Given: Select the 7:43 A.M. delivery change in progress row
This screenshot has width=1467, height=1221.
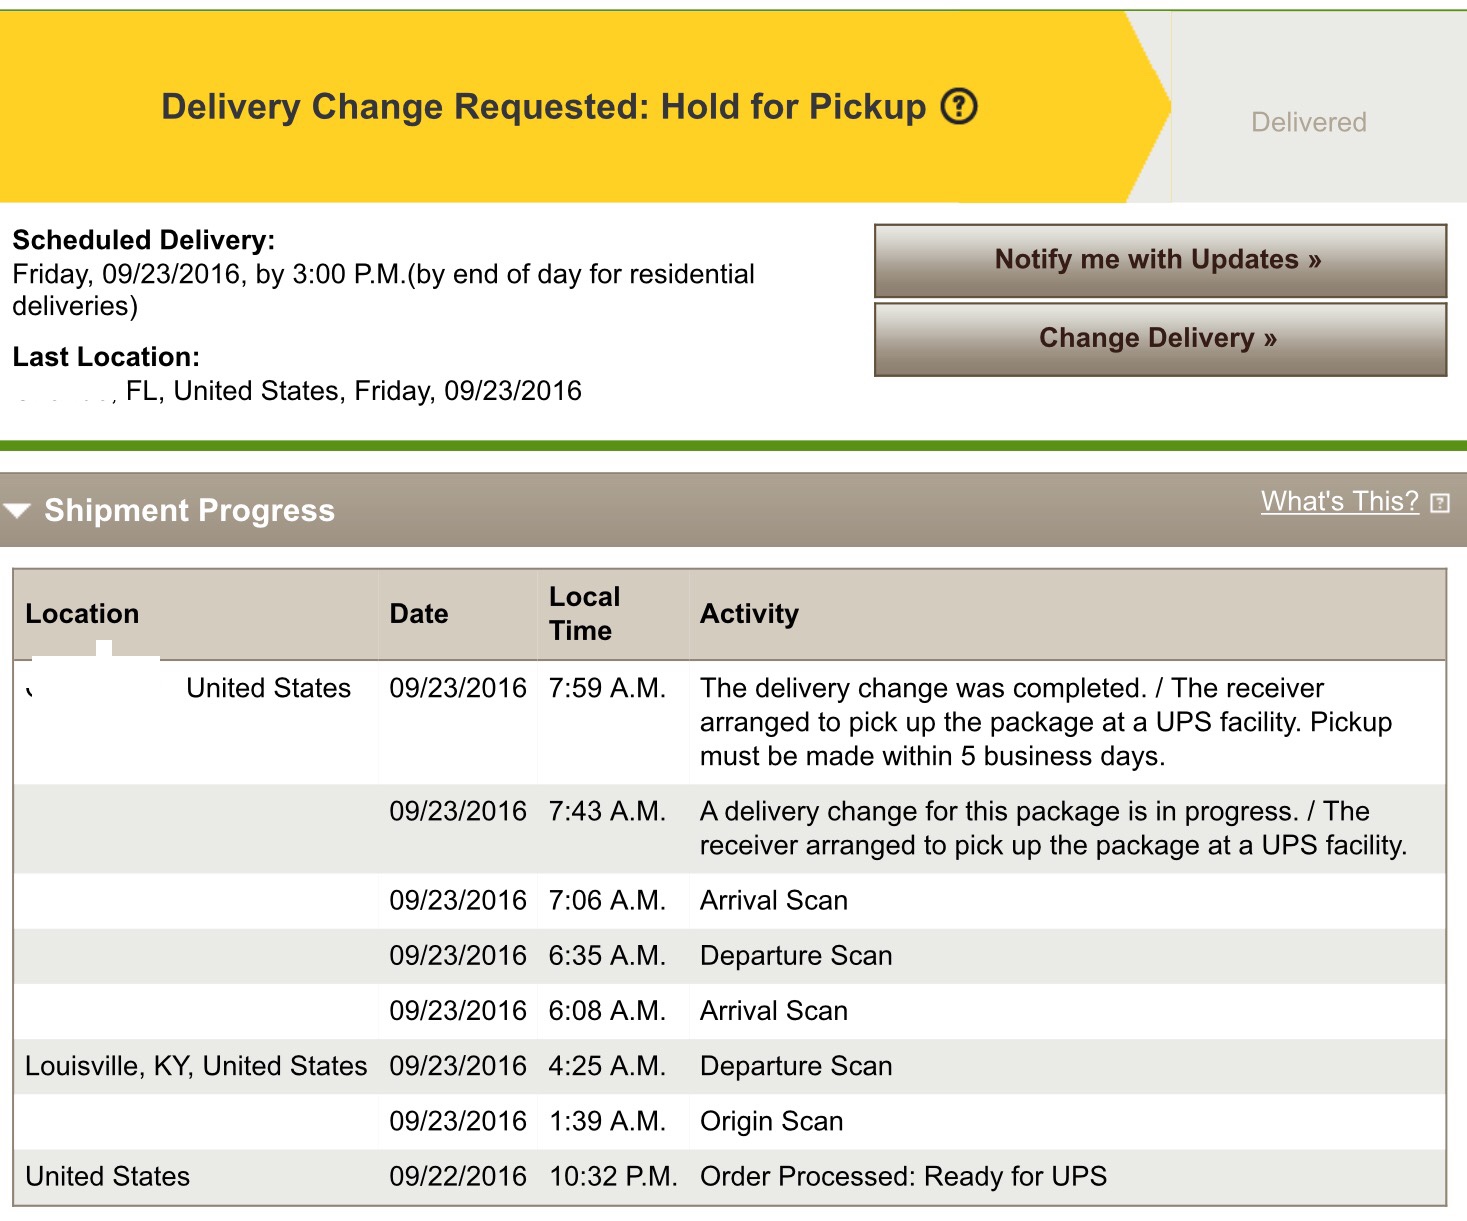Looking at the screenshot, I should [730, 829].
